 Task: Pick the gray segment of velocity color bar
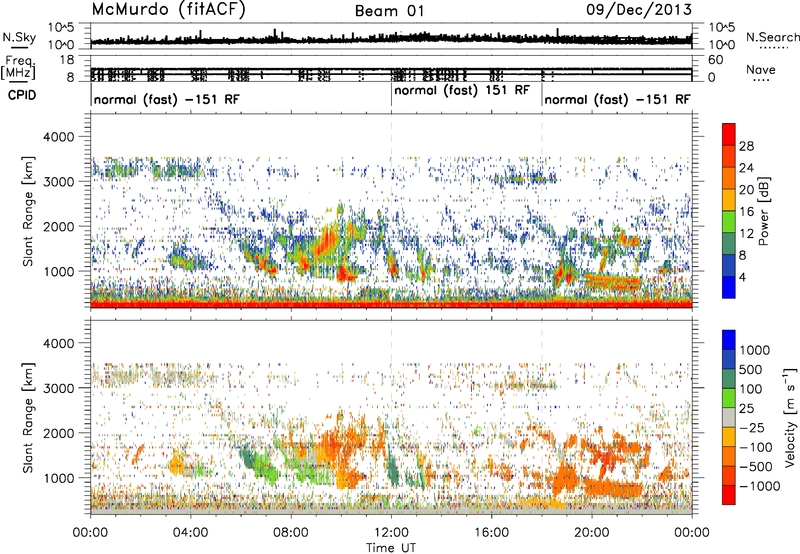tap(729, 418)
